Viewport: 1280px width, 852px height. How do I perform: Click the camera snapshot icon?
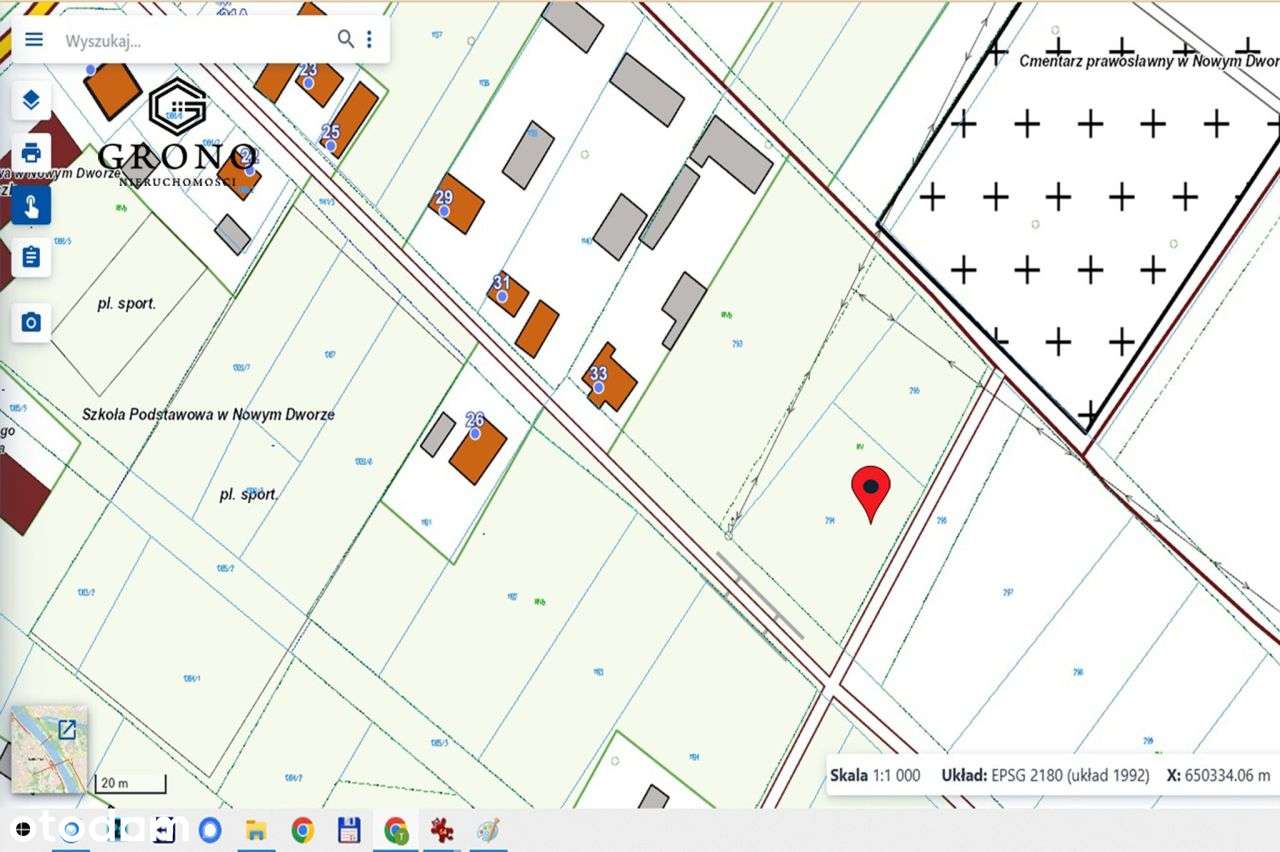(x=31, y=322)
